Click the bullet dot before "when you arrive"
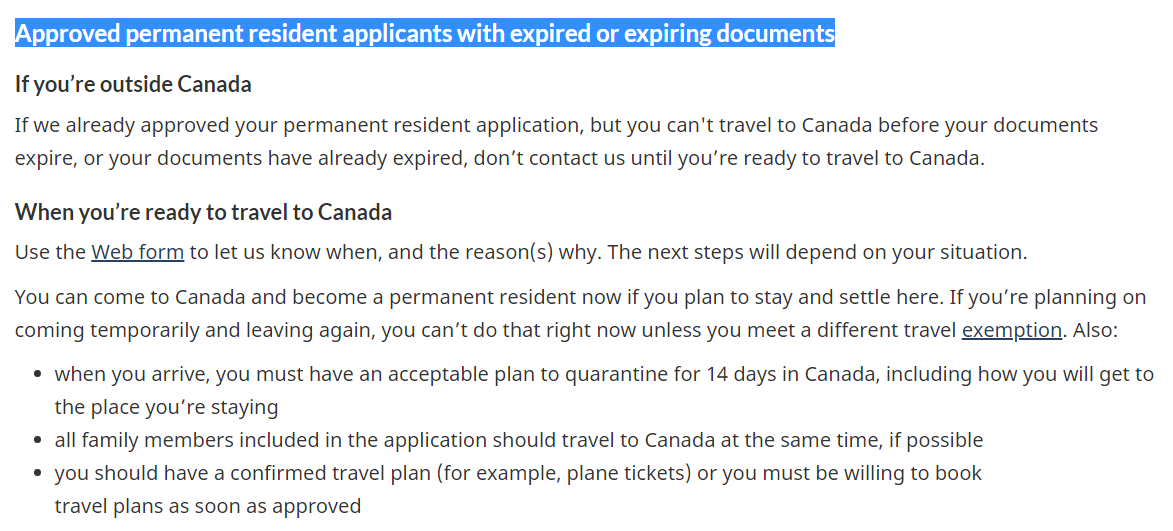The height and width of the screenshot is (531, 1173). tap(37, 375)
